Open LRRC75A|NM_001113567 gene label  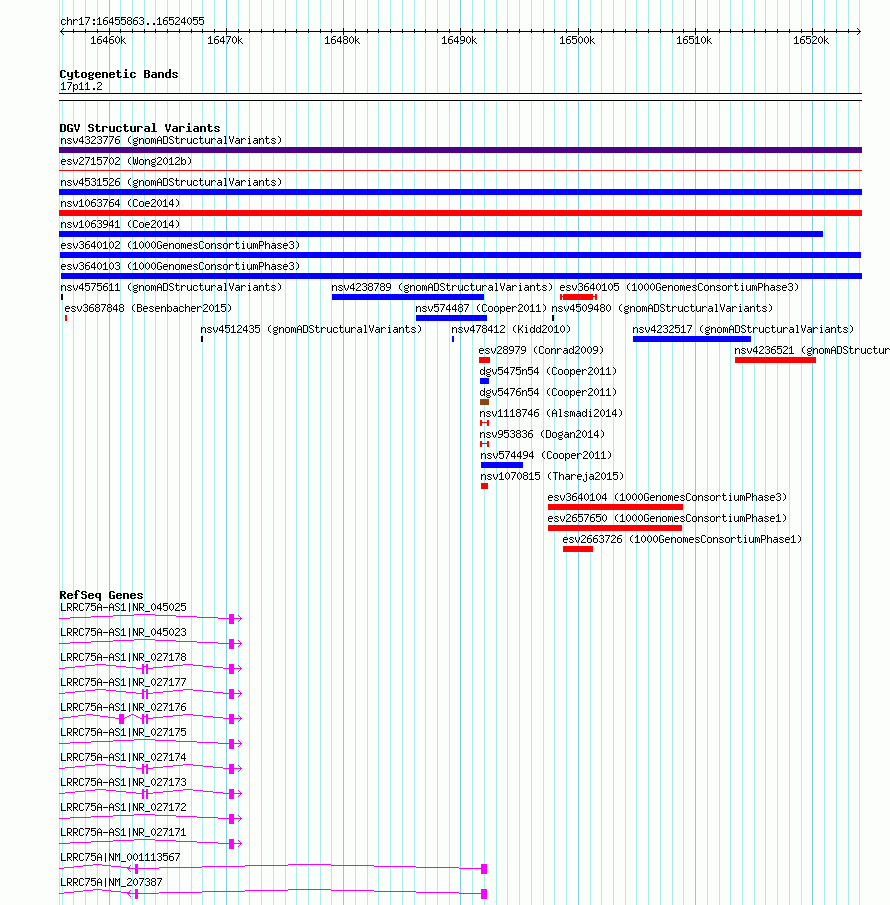click(x=120, y=858)
